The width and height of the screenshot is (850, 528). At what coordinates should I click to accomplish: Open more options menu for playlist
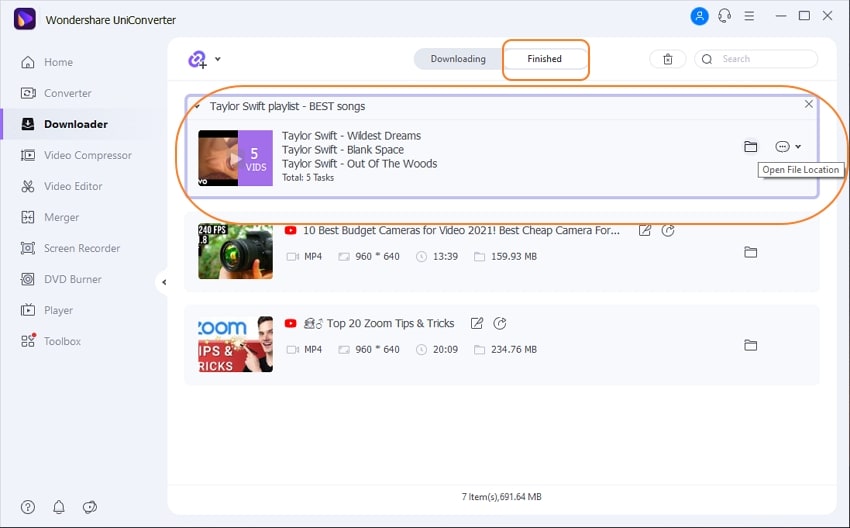[787, 146]
